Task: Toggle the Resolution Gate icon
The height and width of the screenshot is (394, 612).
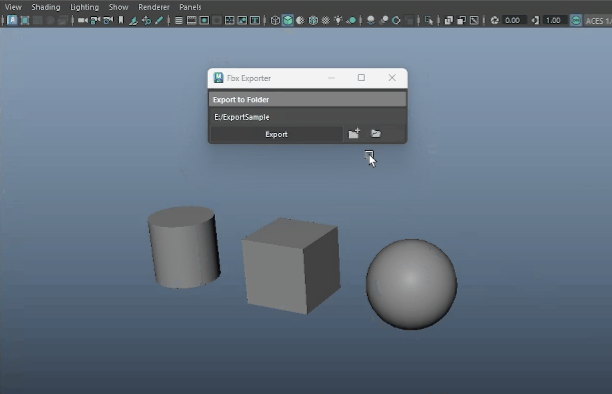Action: click(x=204, y=20)
